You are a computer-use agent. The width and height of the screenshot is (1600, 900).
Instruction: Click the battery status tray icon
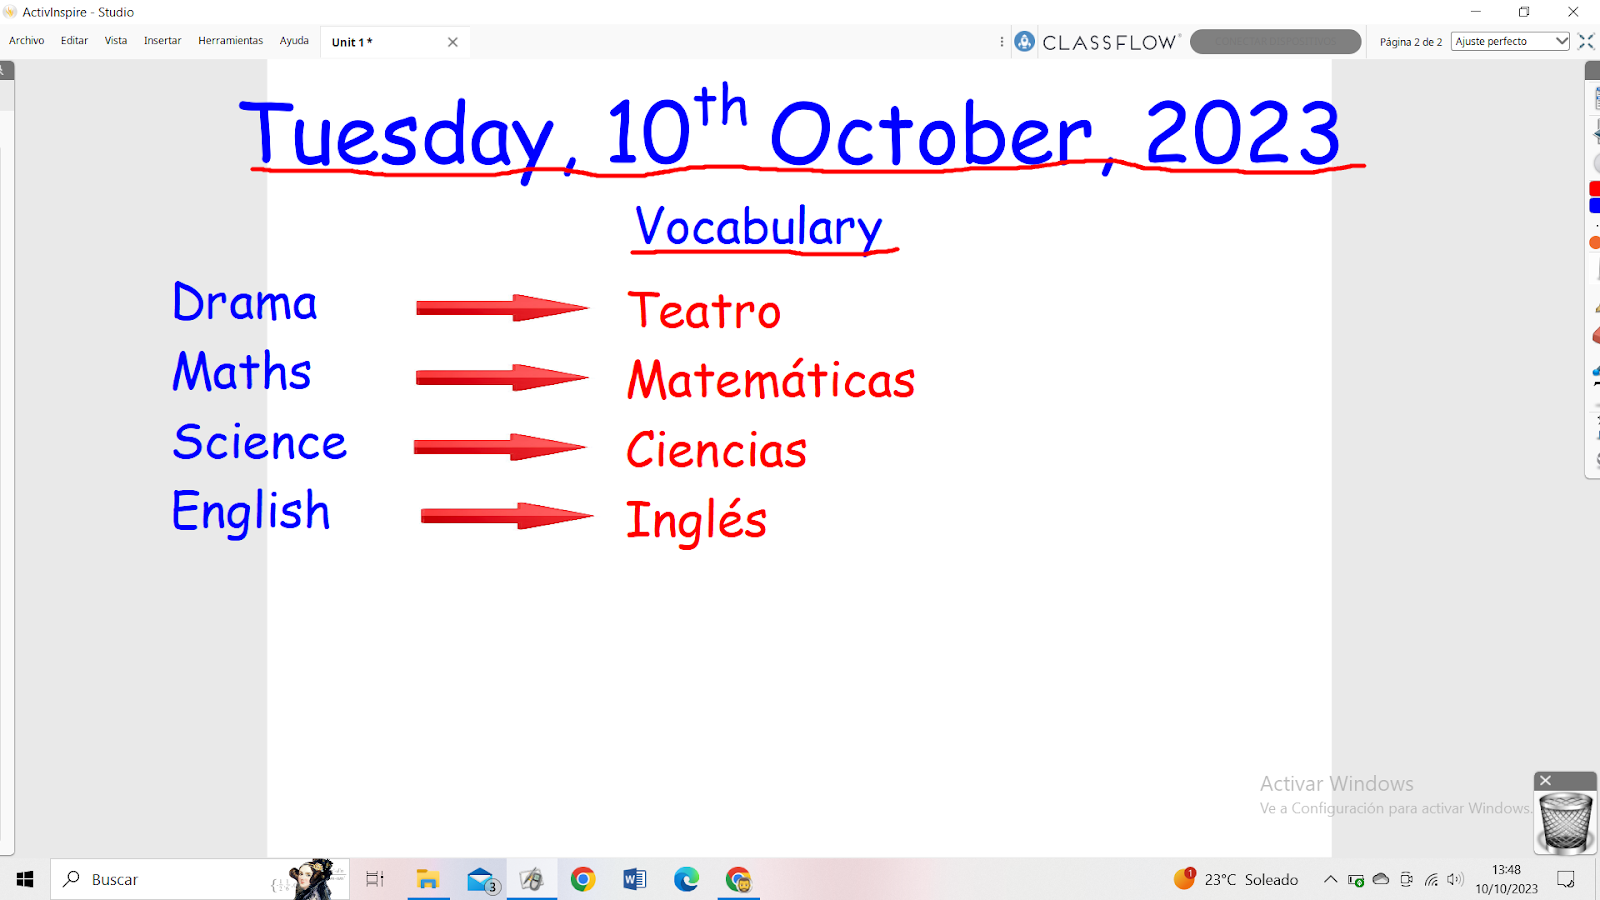pyautogui.click(x=1356, y=880)
